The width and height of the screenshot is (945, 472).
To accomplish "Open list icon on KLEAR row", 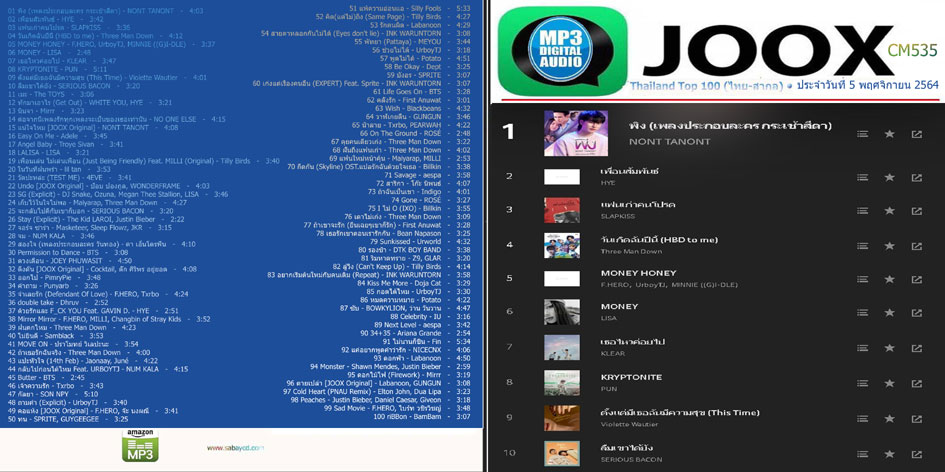I will (x=862, y=348).
